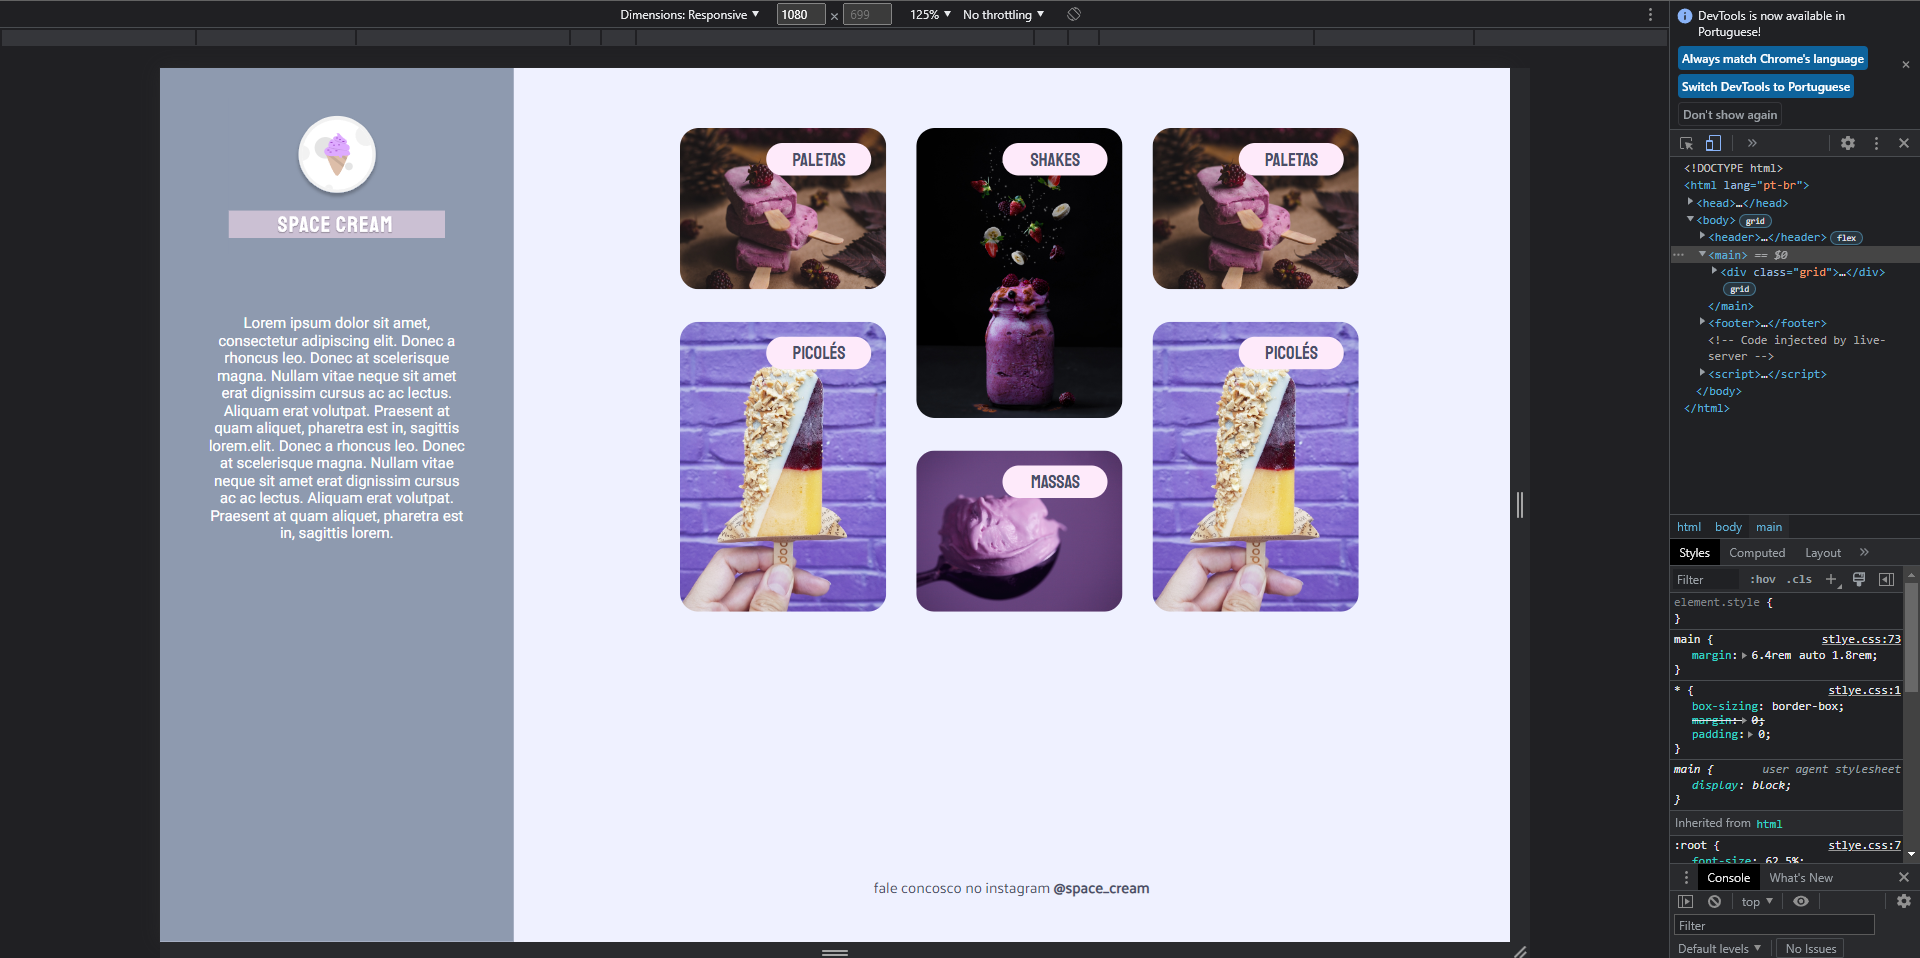This screenshot has width=1920, height=958.
Task: Activate the inspect element picker icon
Action: 1687,143
